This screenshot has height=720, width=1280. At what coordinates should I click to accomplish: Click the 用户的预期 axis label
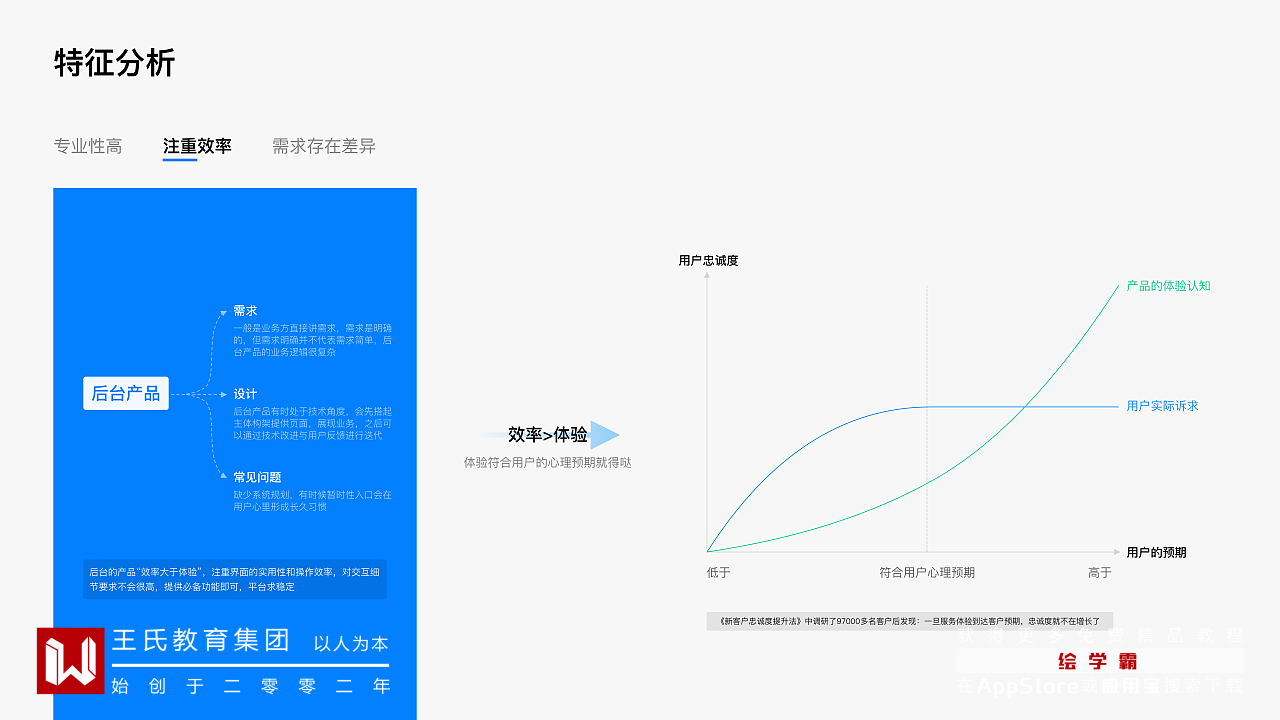(1156, 552)
